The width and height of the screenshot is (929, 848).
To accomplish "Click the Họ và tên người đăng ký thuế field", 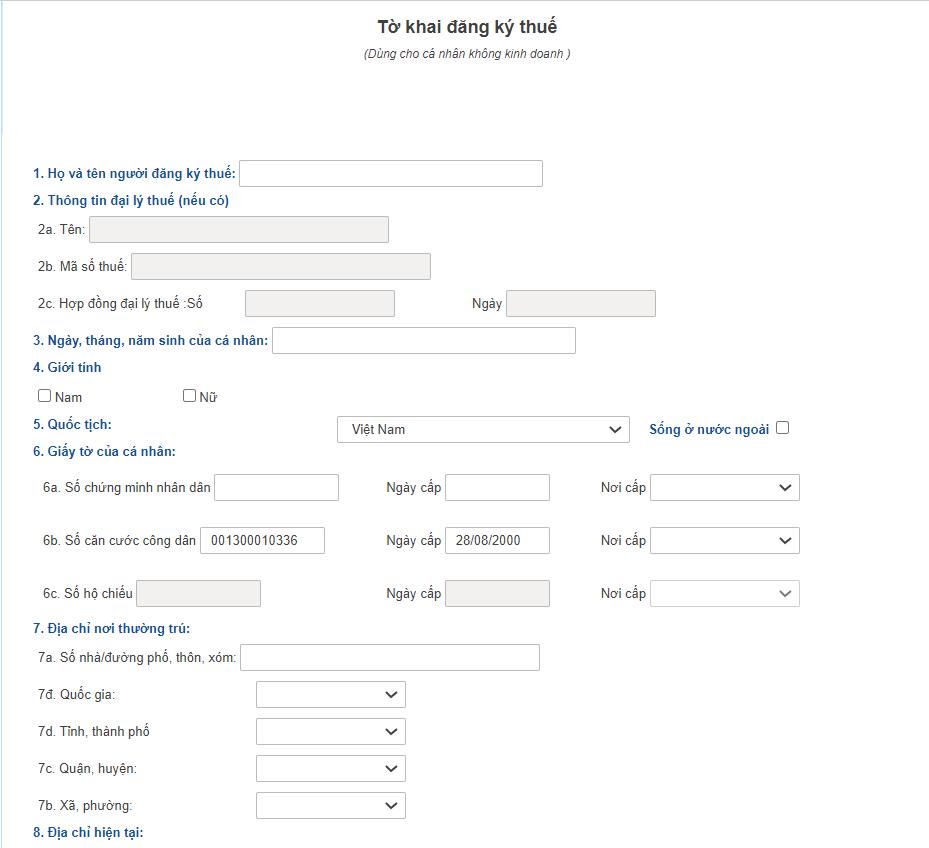I will pos(390,174).
